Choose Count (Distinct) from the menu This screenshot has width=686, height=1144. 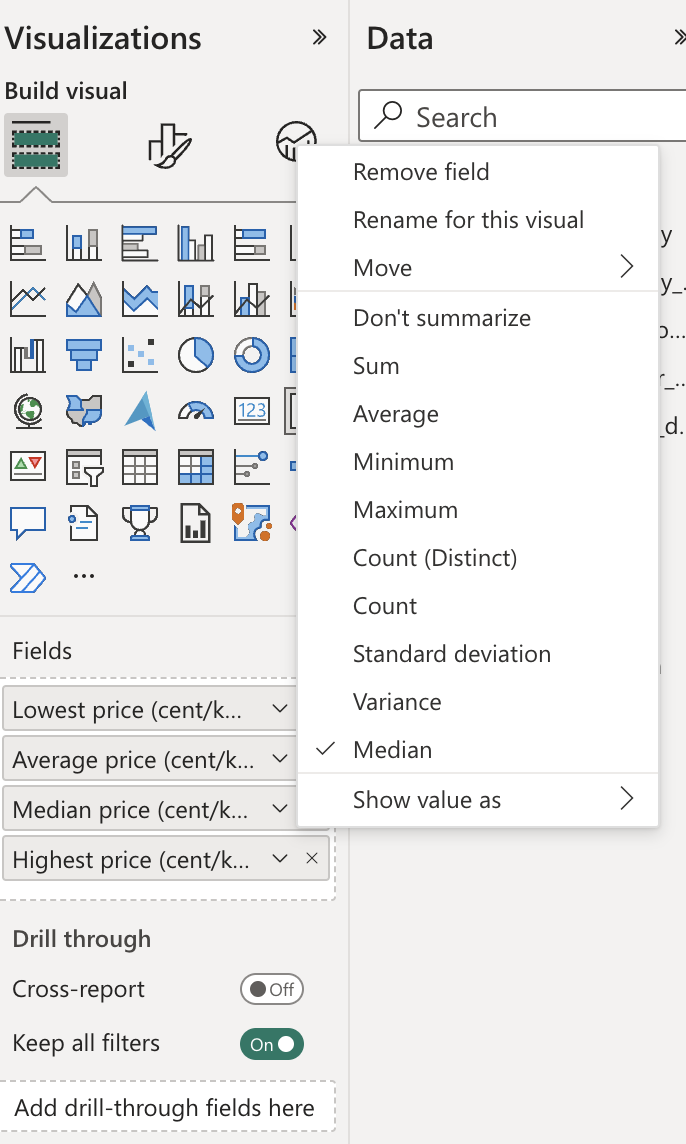pos(435,557)
